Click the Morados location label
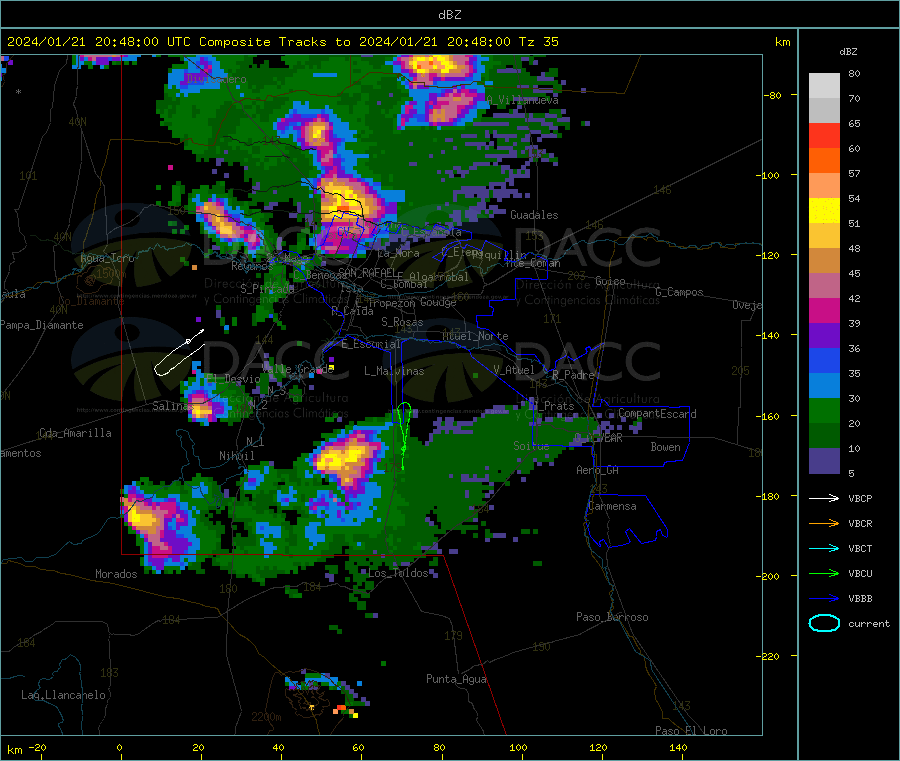 (116, 574)
